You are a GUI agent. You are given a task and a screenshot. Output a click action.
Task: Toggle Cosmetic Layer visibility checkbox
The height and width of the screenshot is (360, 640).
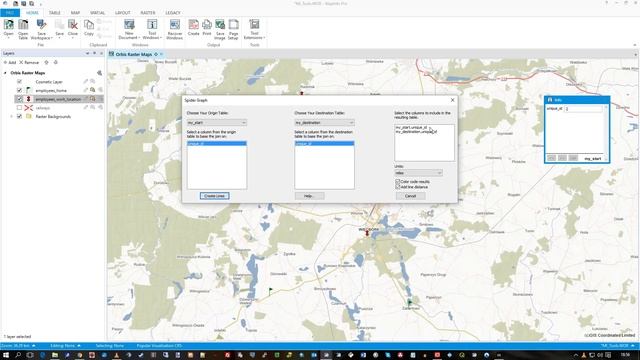(x=19, y=82)
